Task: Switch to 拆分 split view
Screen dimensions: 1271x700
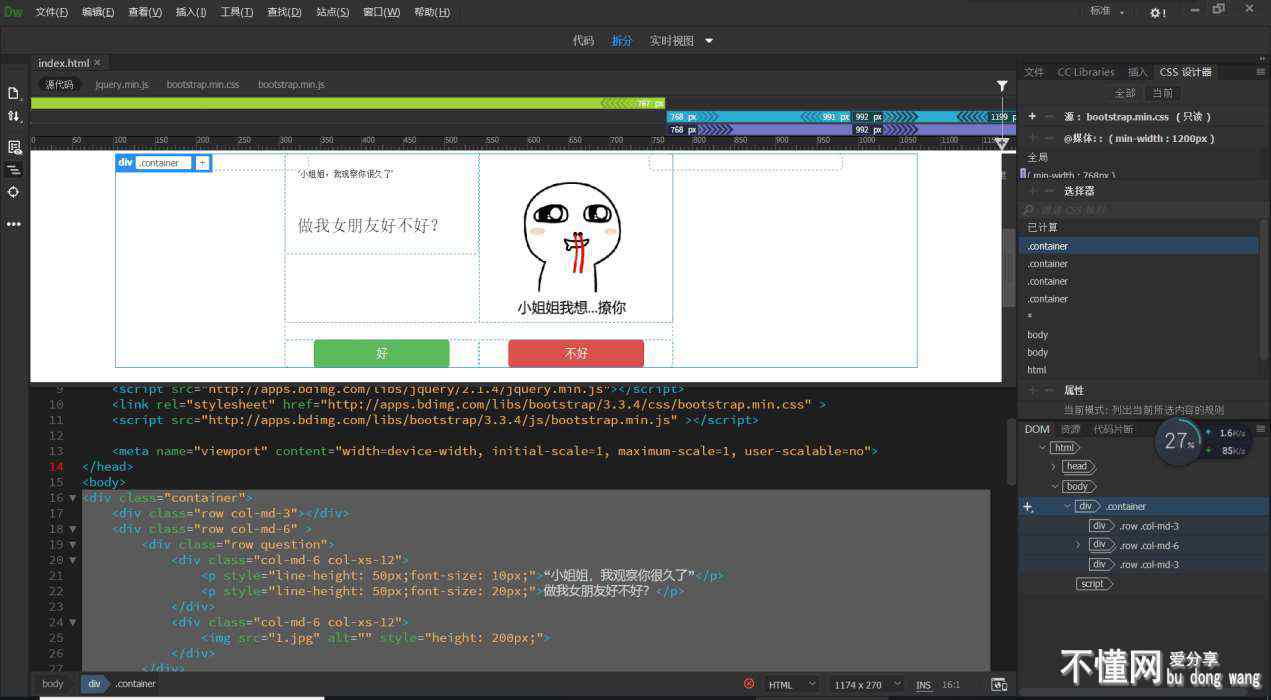Action: click(622, 41)
